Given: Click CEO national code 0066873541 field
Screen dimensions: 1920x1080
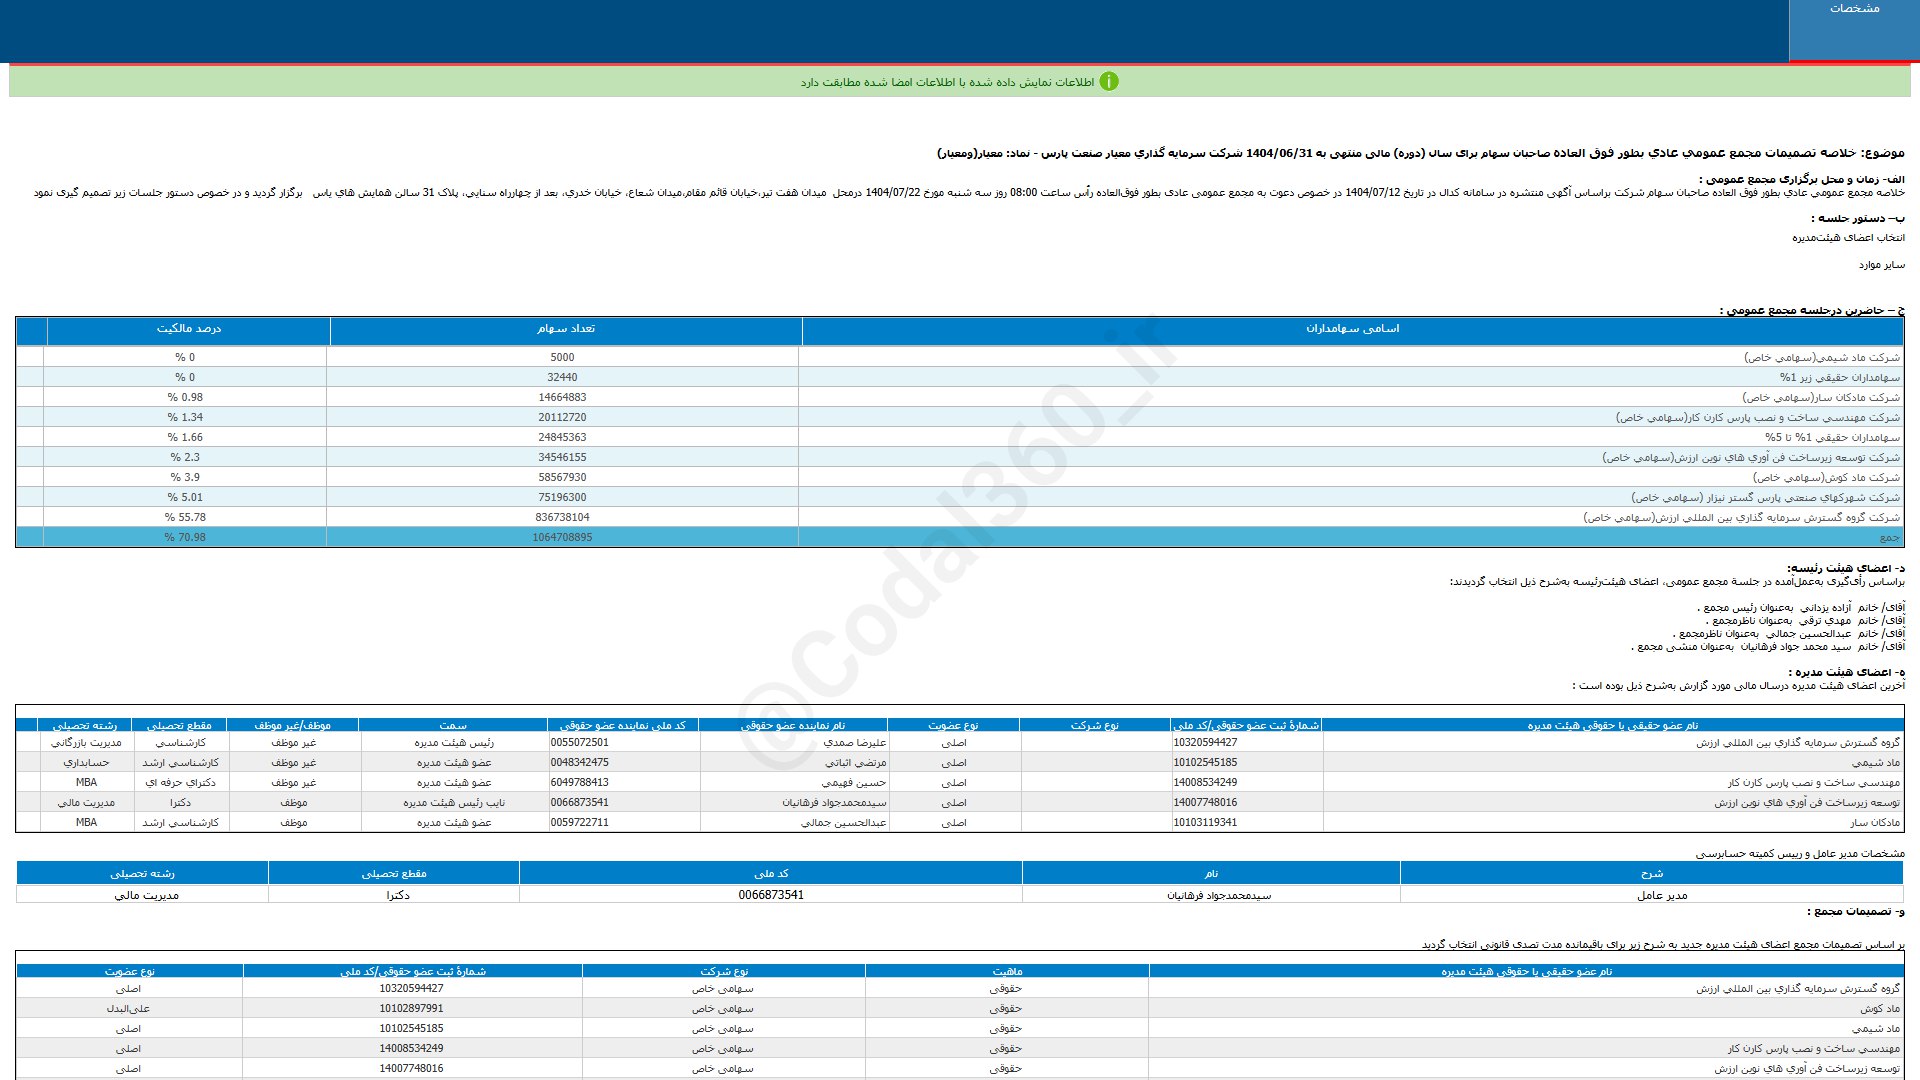Looking at the screenshot, I should [x=770, y=895].
